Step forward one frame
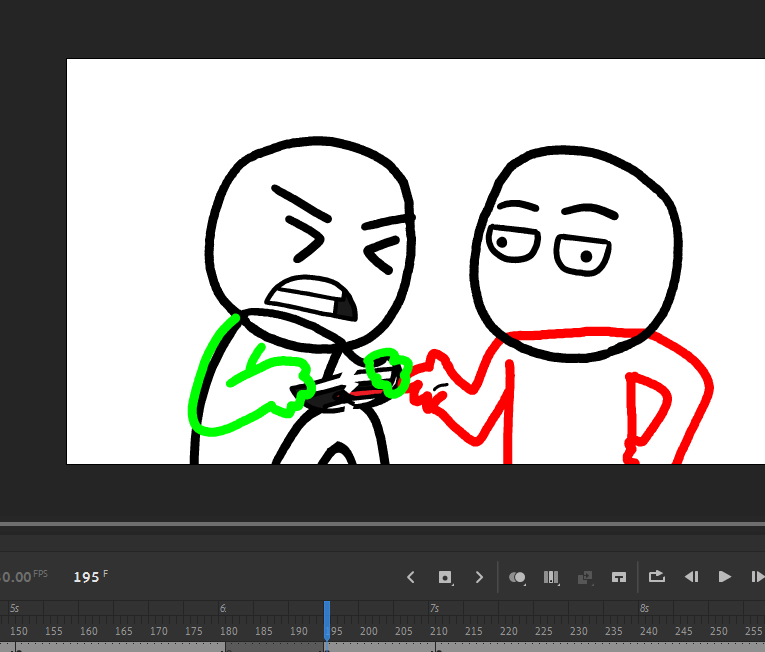This screenshot has width=765, height=652. point(757,577)
